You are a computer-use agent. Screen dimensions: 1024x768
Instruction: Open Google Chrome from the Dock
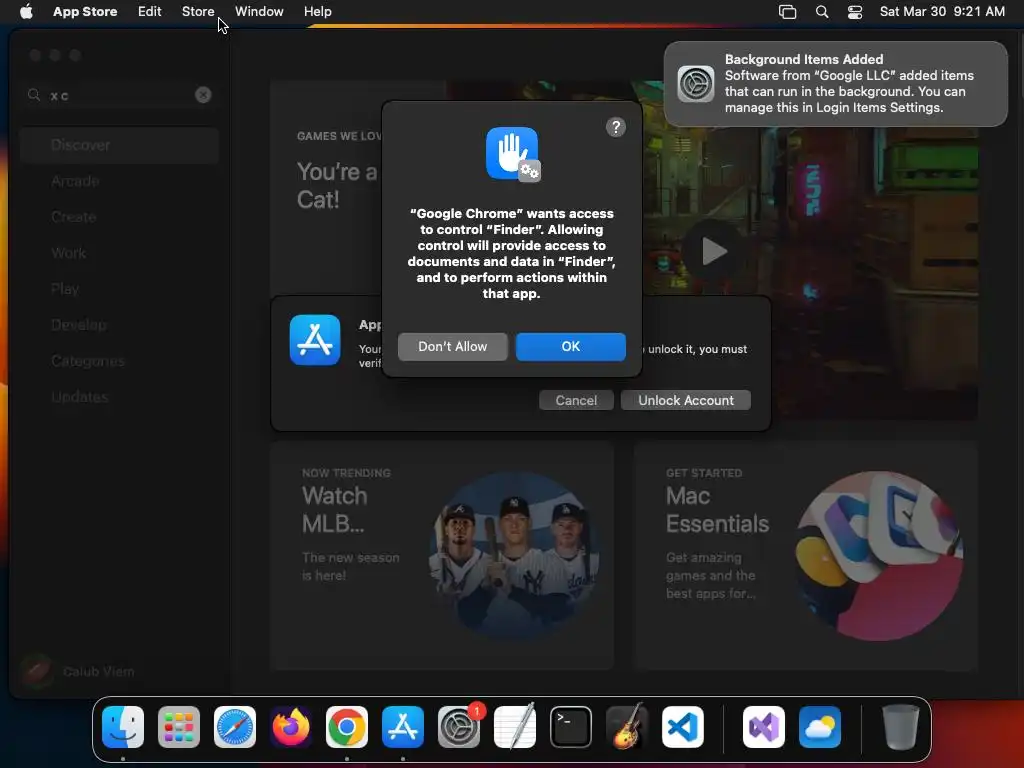(347, 727)
